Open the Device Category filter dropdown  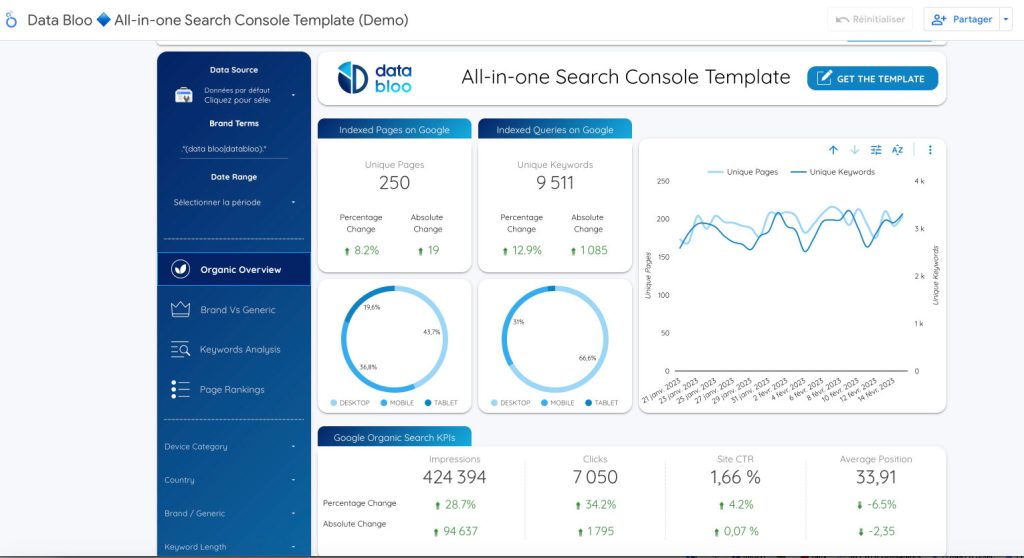pyautogui.click(x=233, y=447)
